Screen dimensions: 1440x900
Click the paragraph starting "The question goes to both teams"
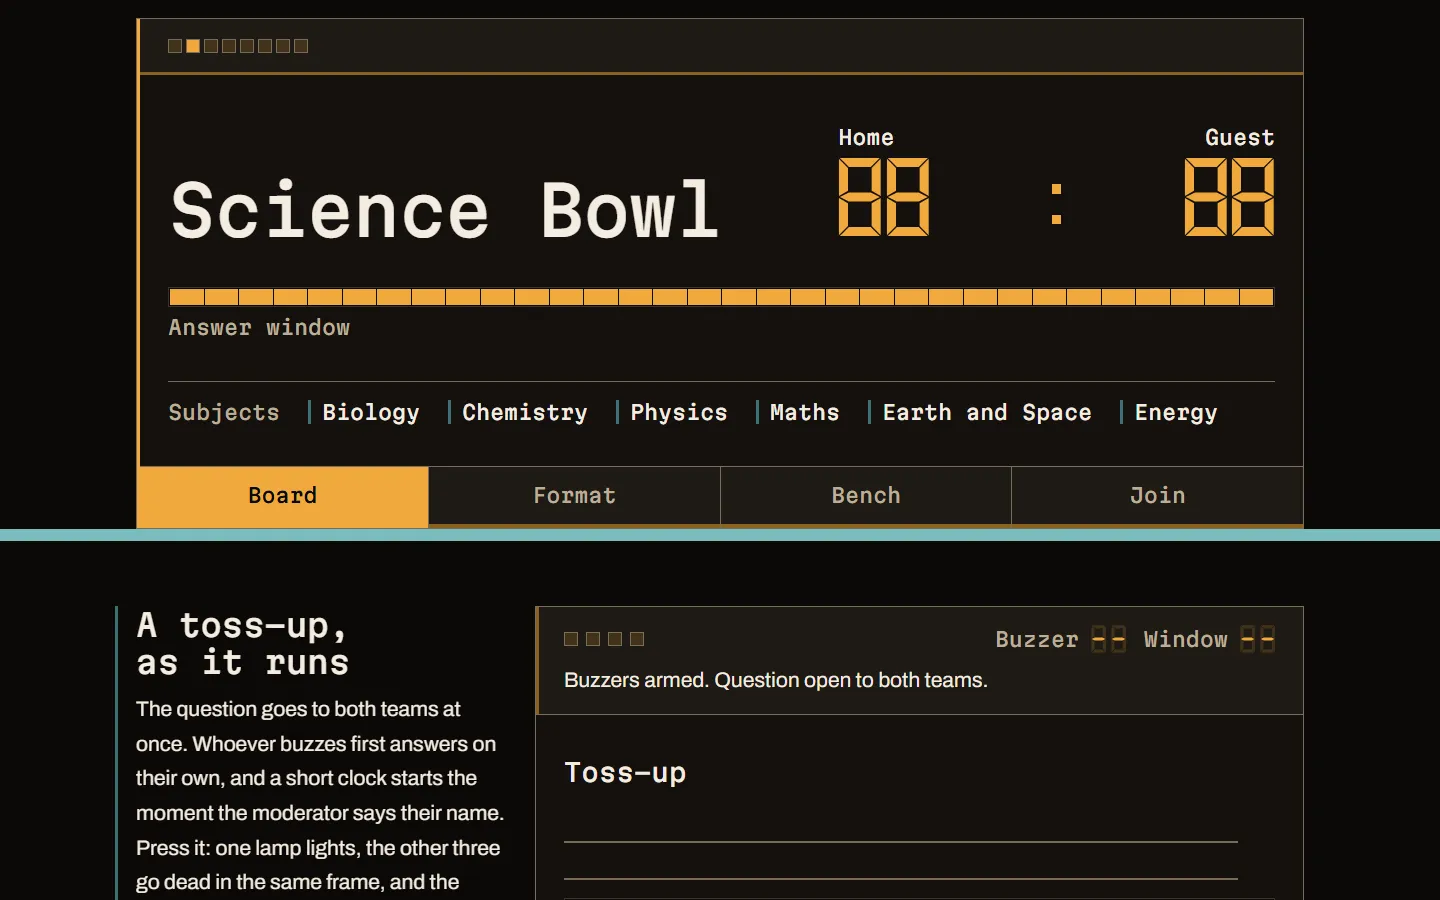(320, 795)
